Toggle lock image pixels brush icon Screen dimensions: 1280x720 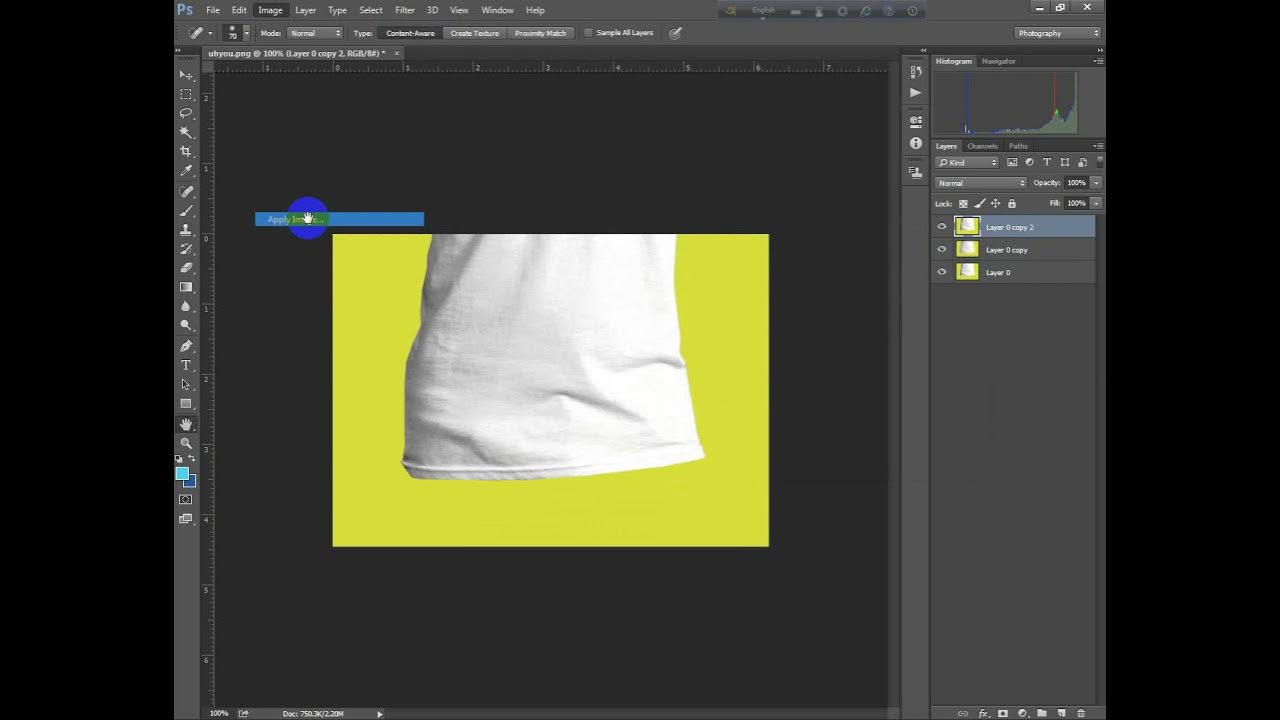[x=979, y=203]
